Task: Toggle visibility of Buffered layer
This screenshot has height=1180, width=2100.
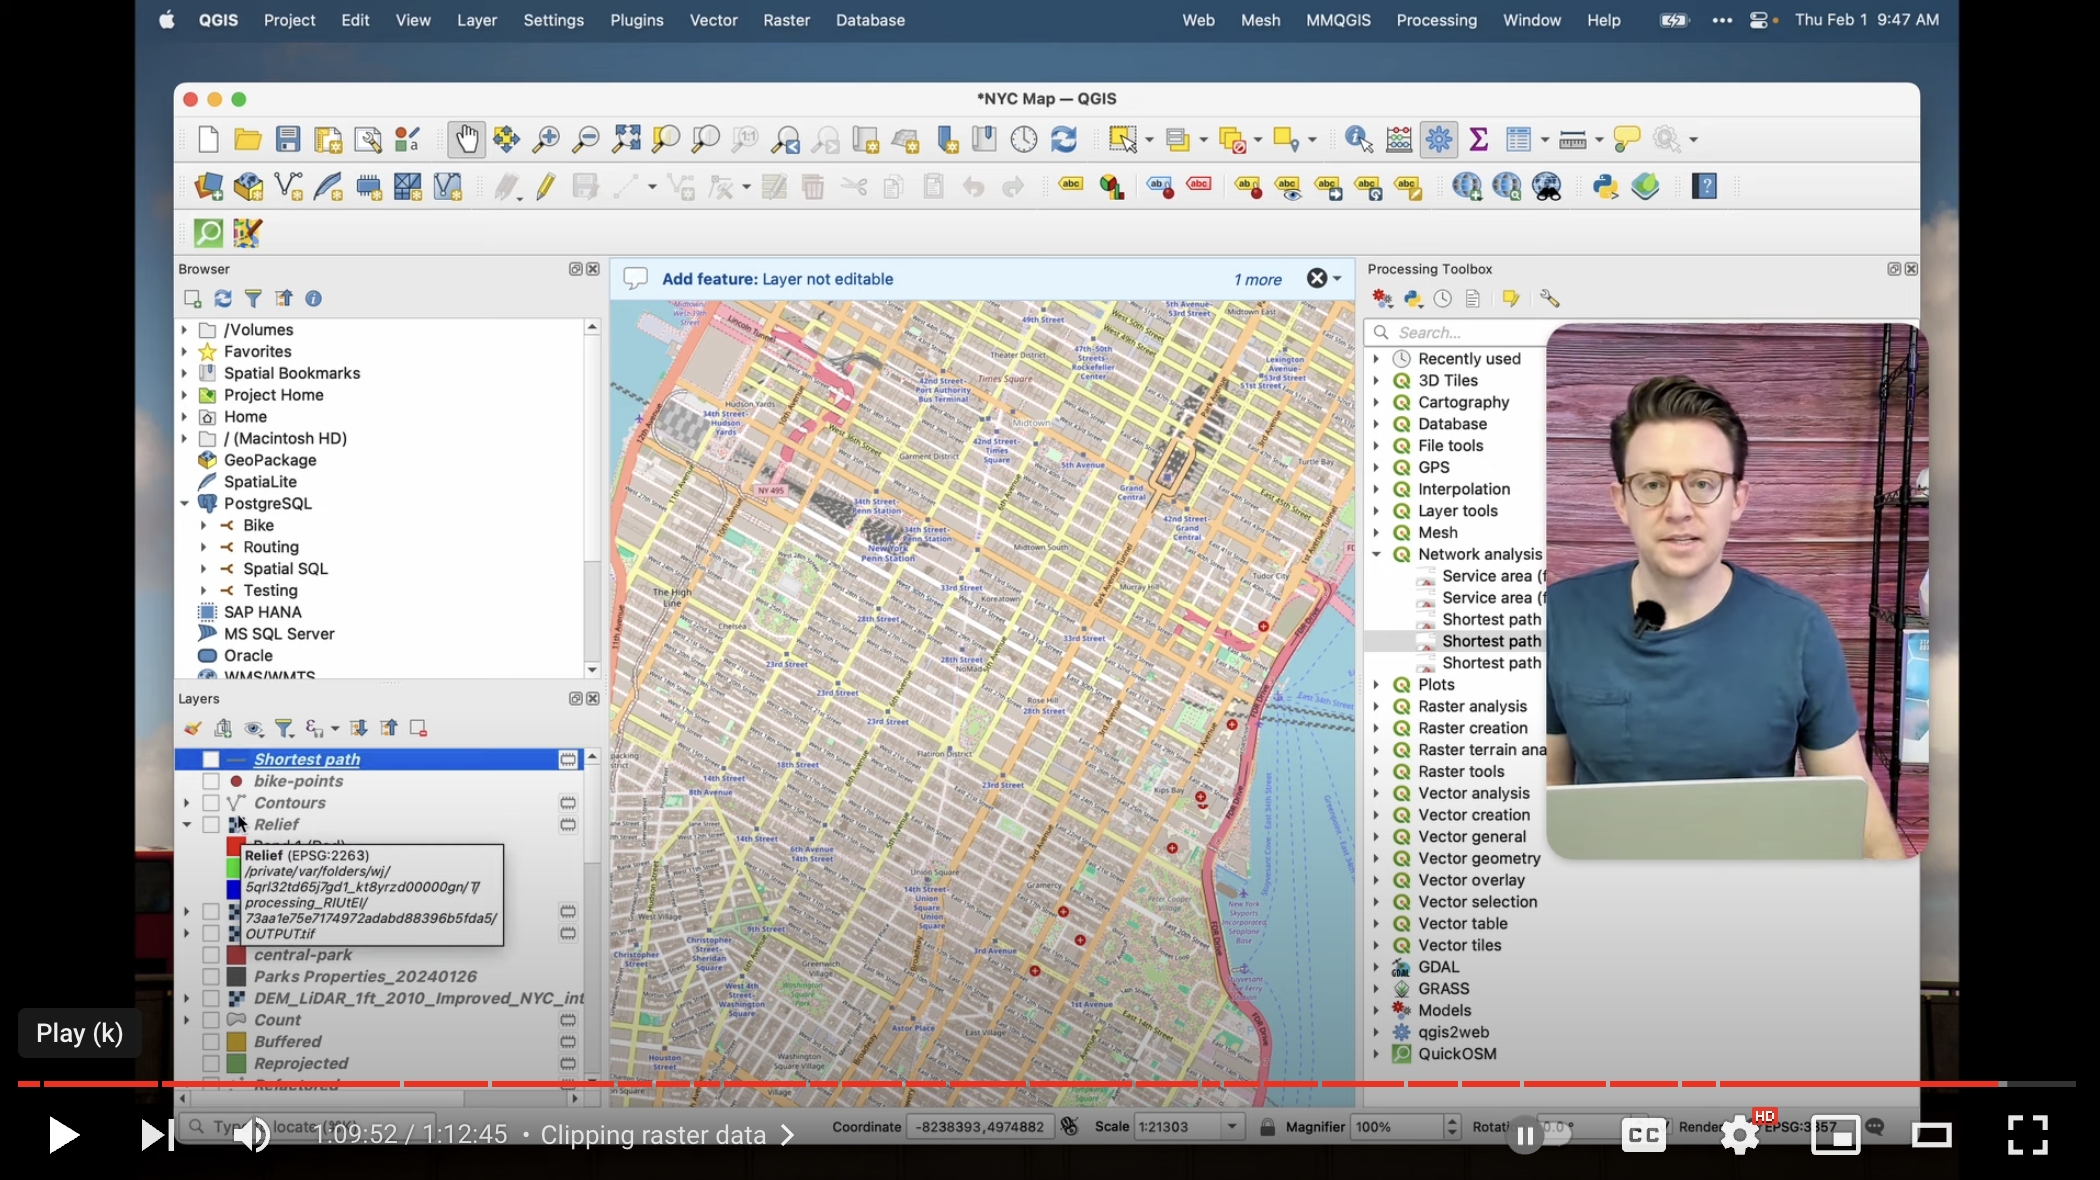Action: point(211,1042)
